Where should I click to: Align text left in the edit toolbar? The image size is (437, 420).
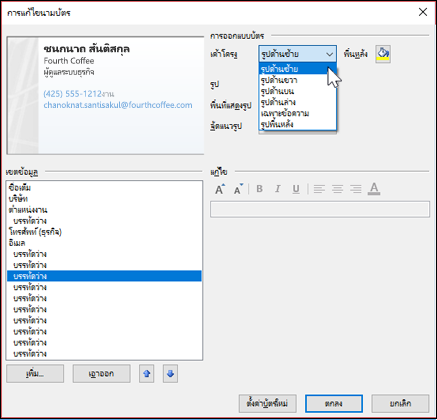pyautogui.click(x=319, y=189)
